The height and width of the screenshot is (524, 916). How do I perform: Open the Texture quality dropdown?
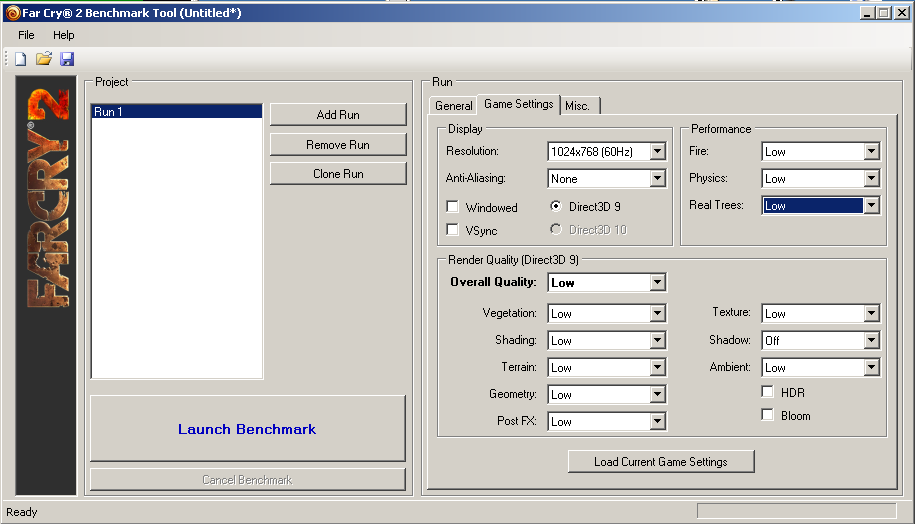pos(821,314)
